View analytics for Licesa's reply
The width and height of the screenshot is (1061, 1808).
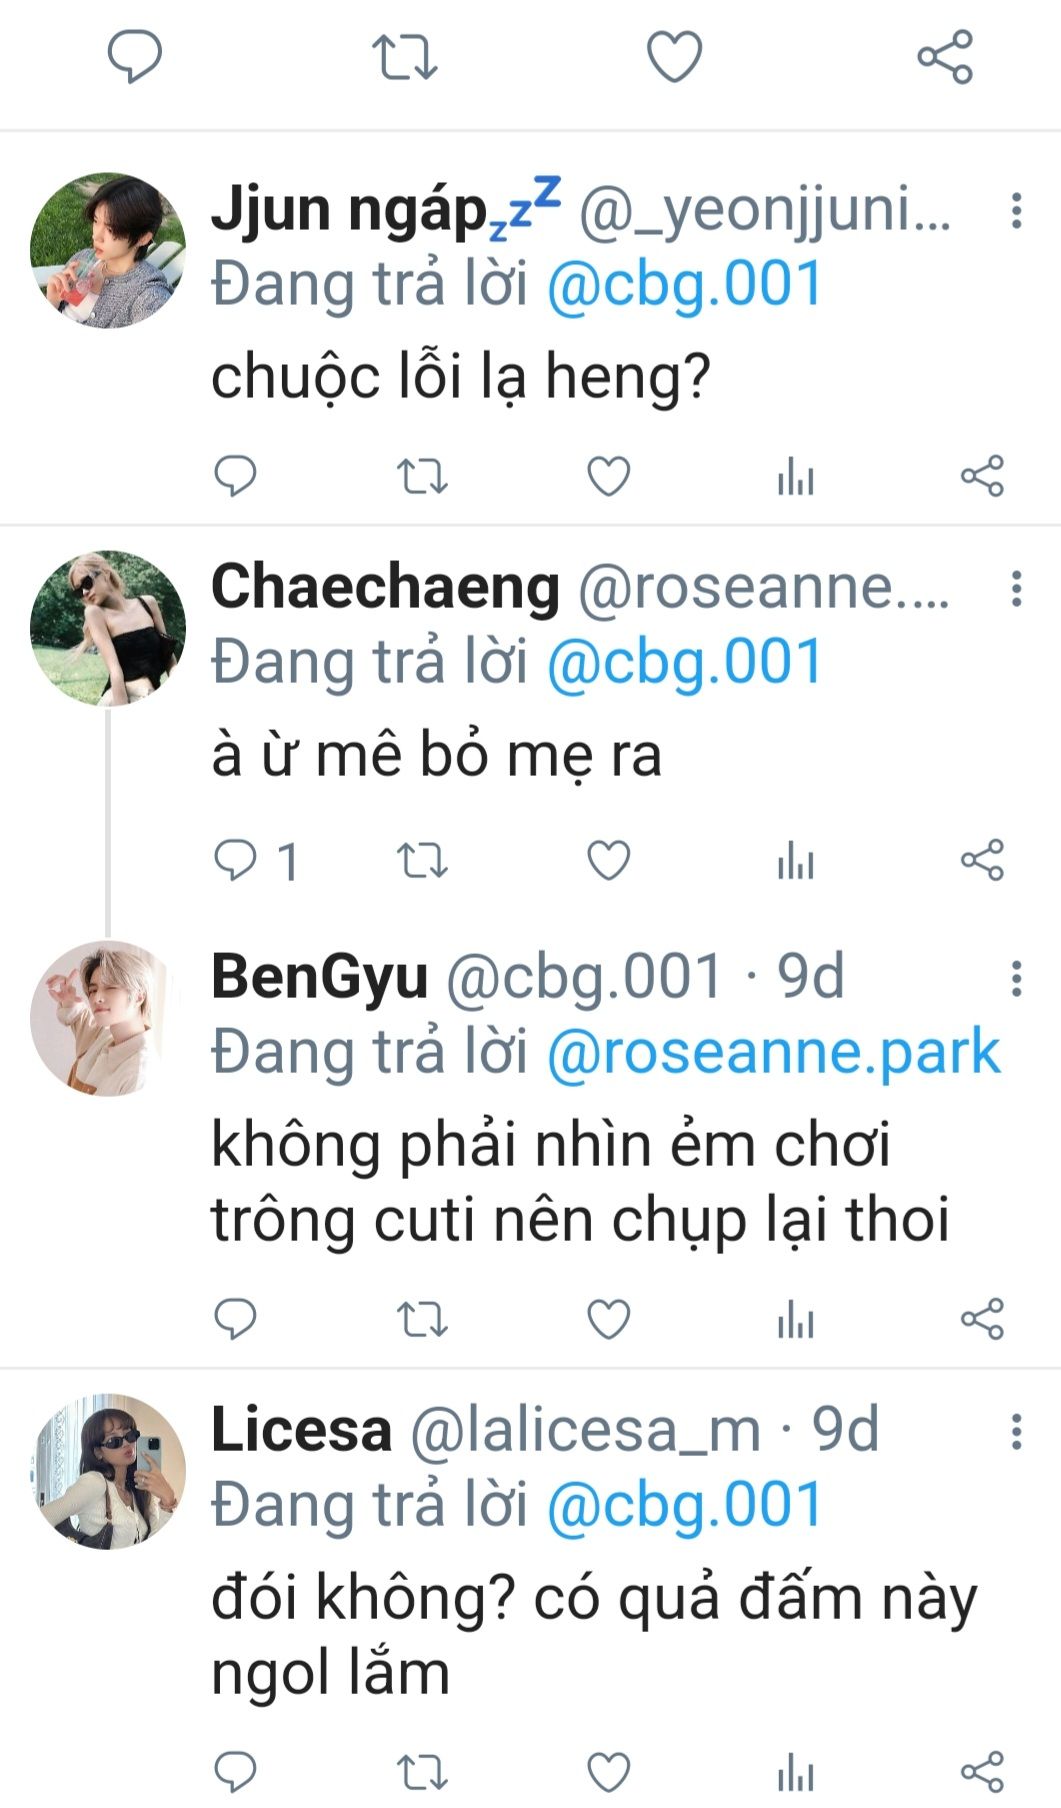[795, 1772]
